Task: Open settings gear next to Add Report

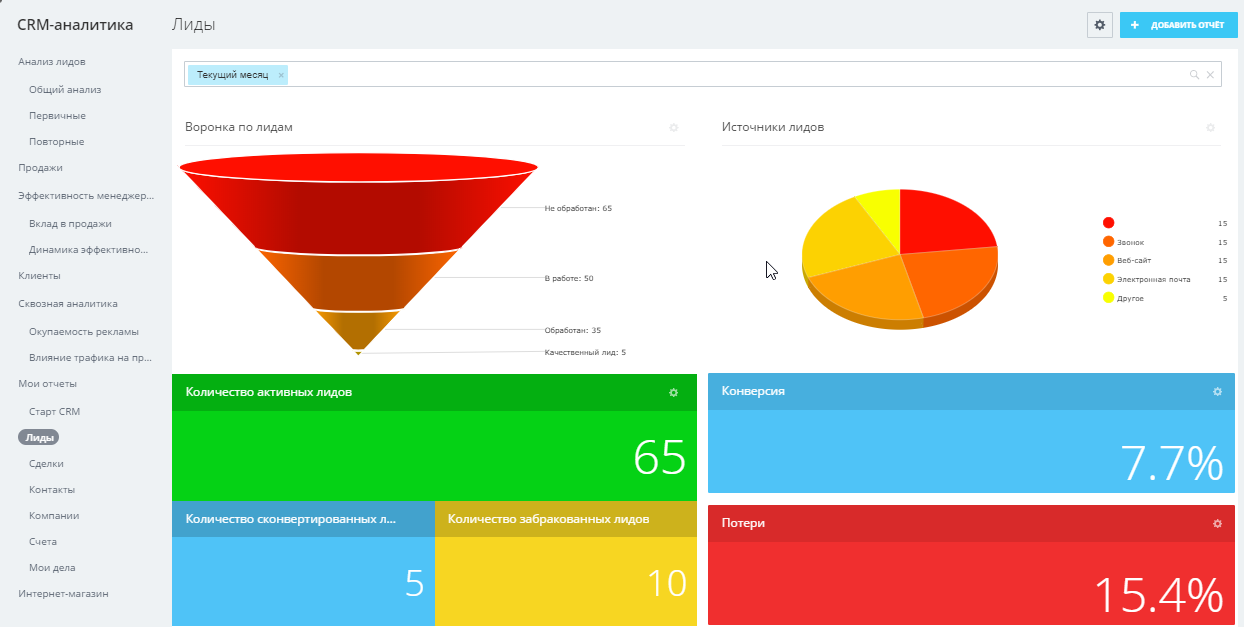Action: point(1100,25)
